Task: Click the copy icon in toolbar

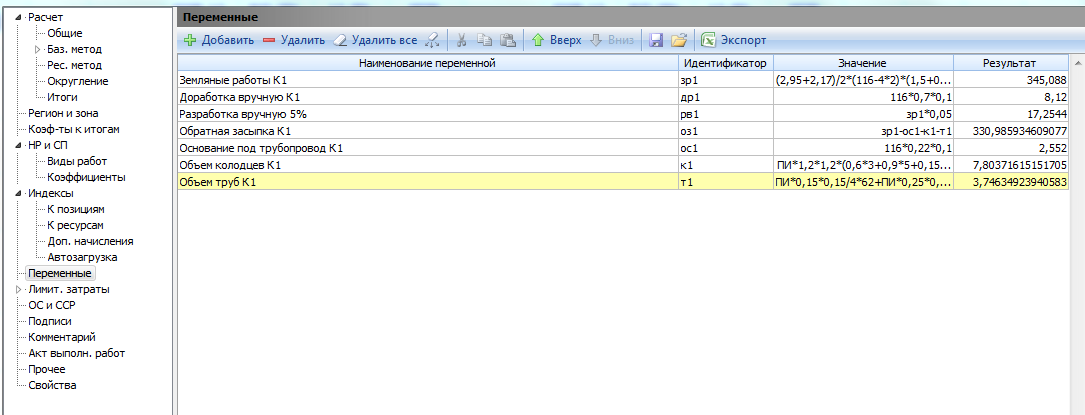Action: click(485, 41)
